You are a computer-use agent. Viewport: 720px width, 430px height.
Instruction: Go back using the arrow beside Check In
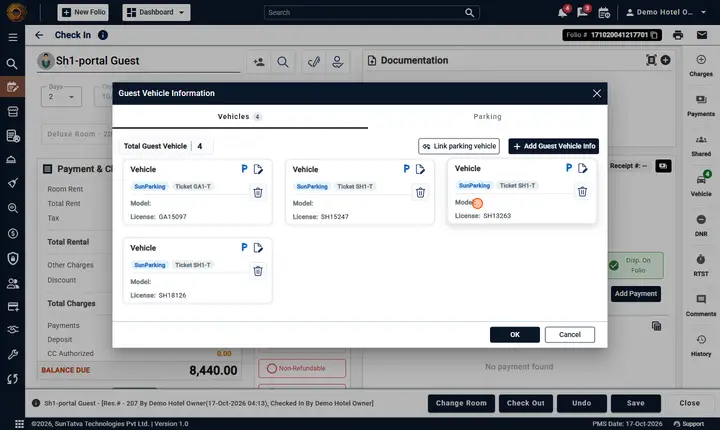pos(39,35)
